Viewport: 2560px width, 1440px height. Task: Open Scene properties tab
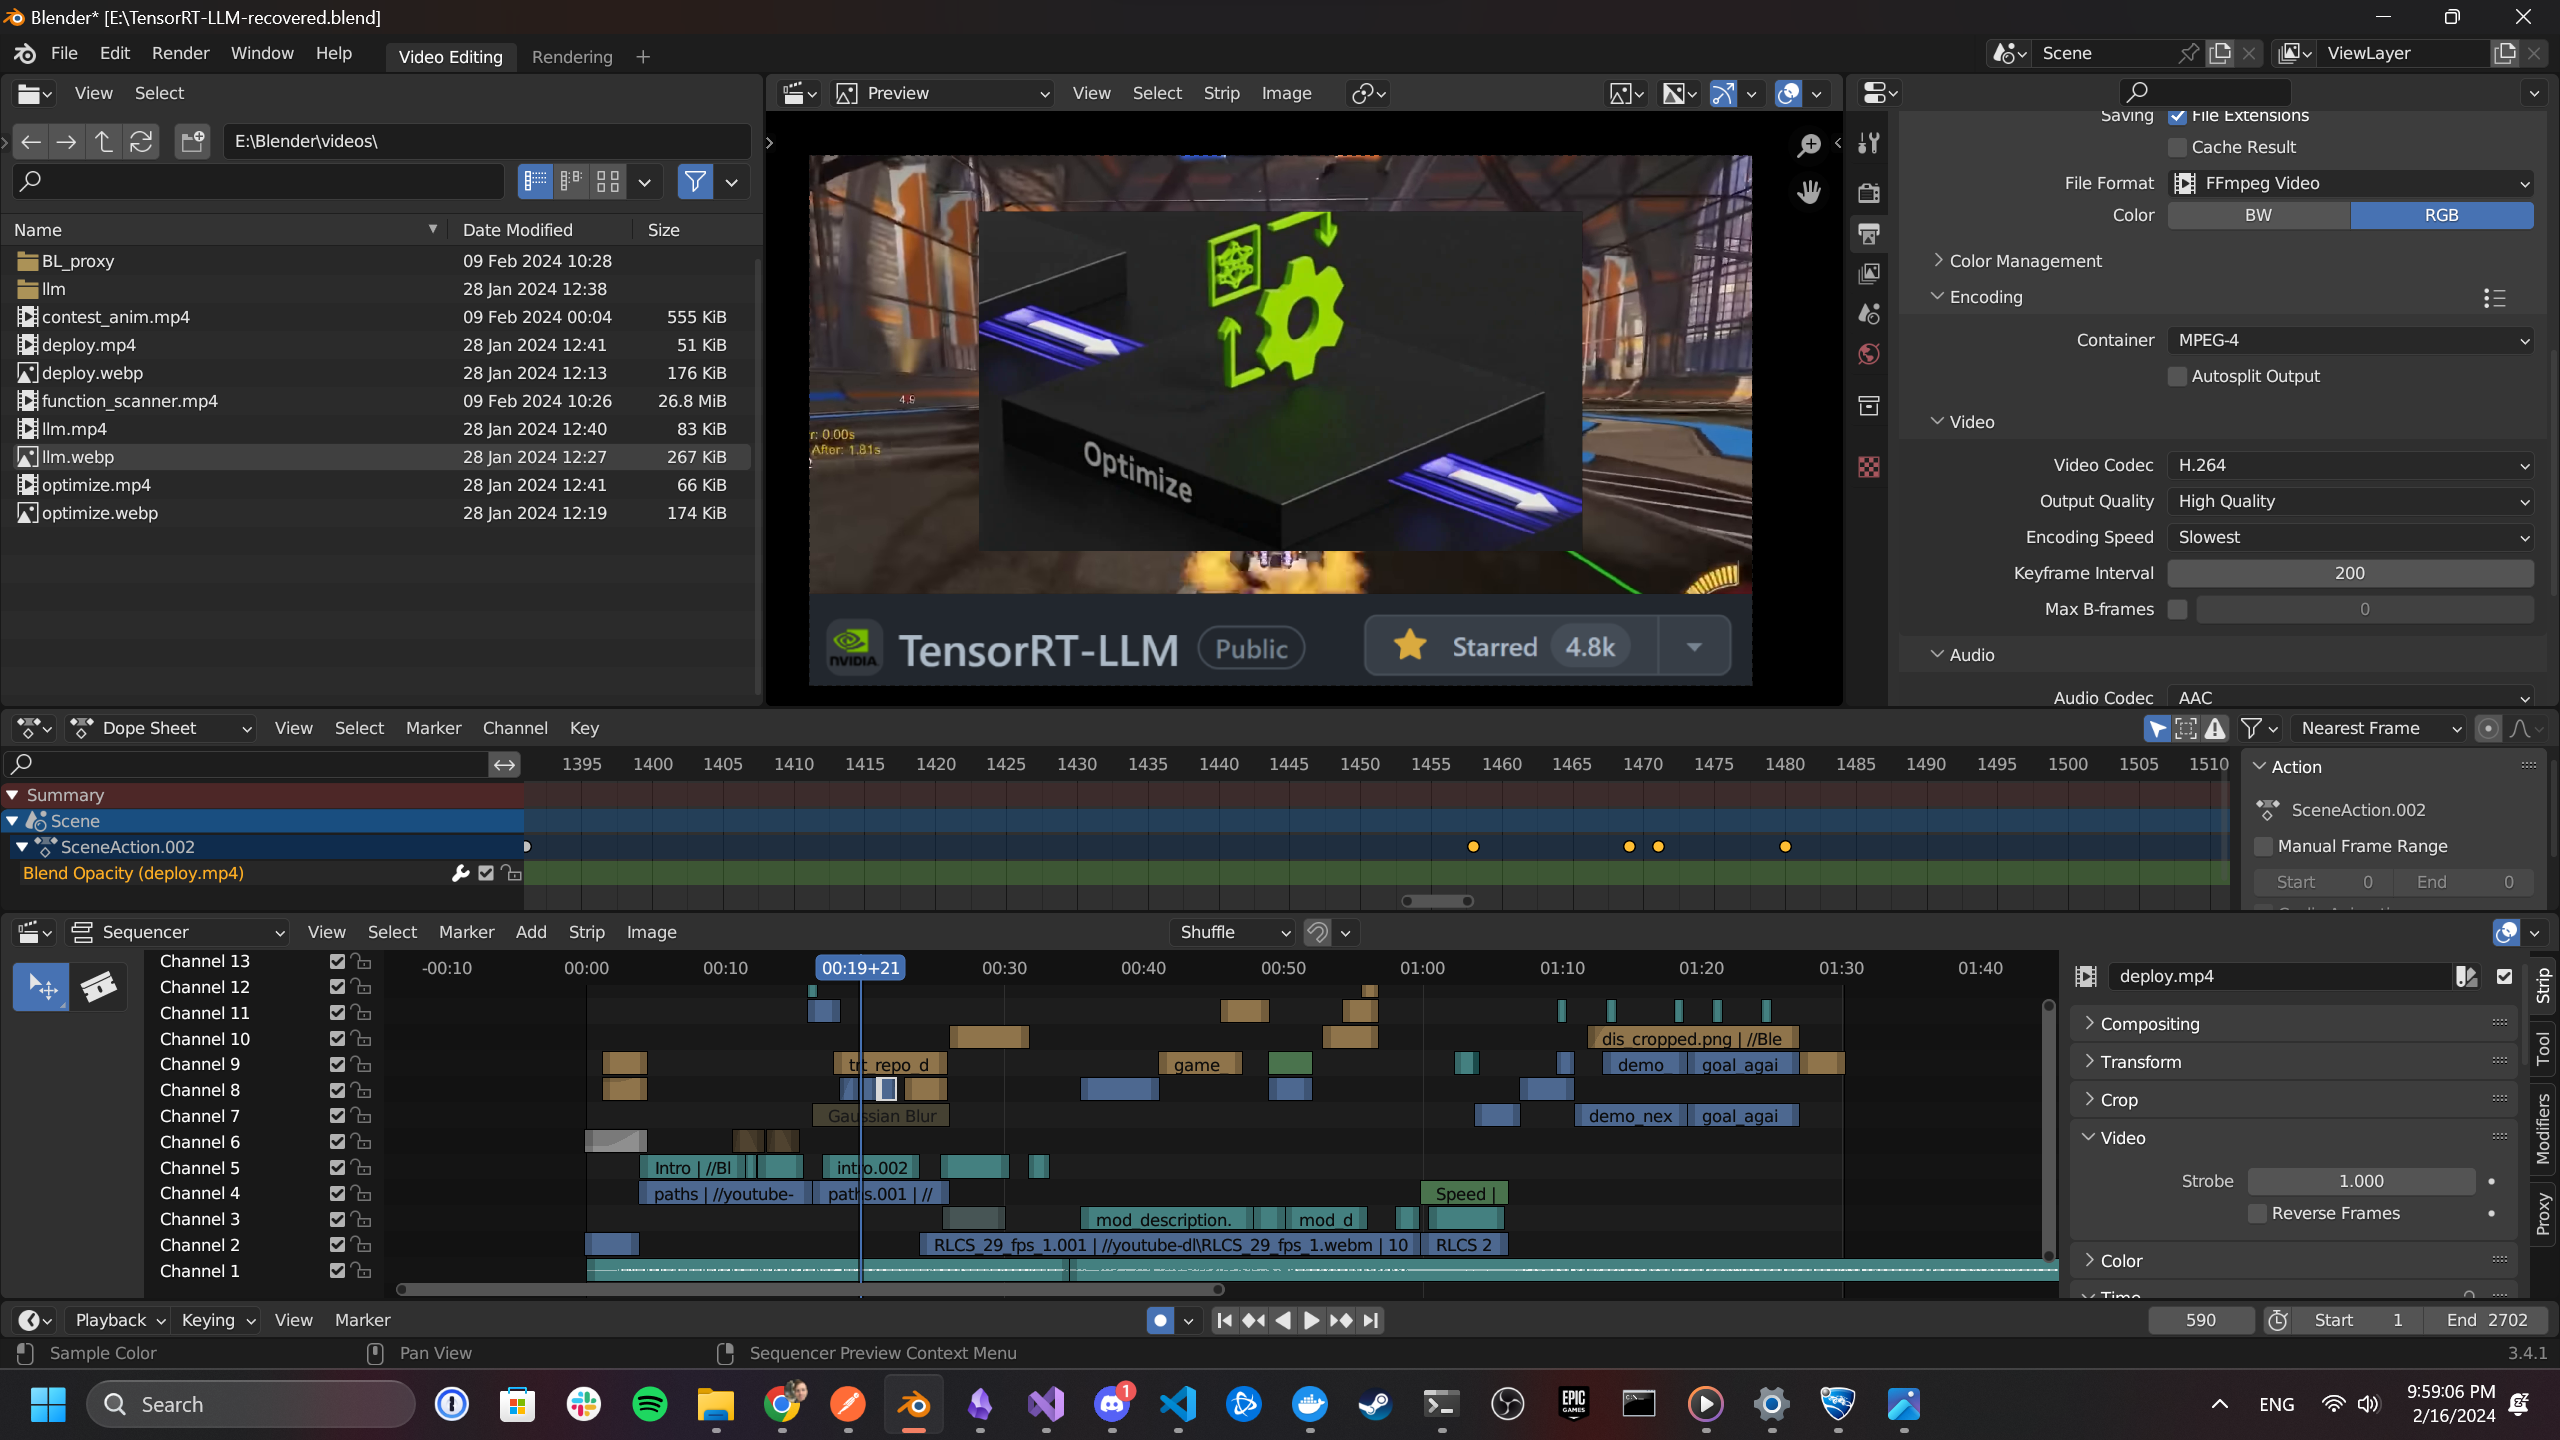click(x=1868, y=314)
